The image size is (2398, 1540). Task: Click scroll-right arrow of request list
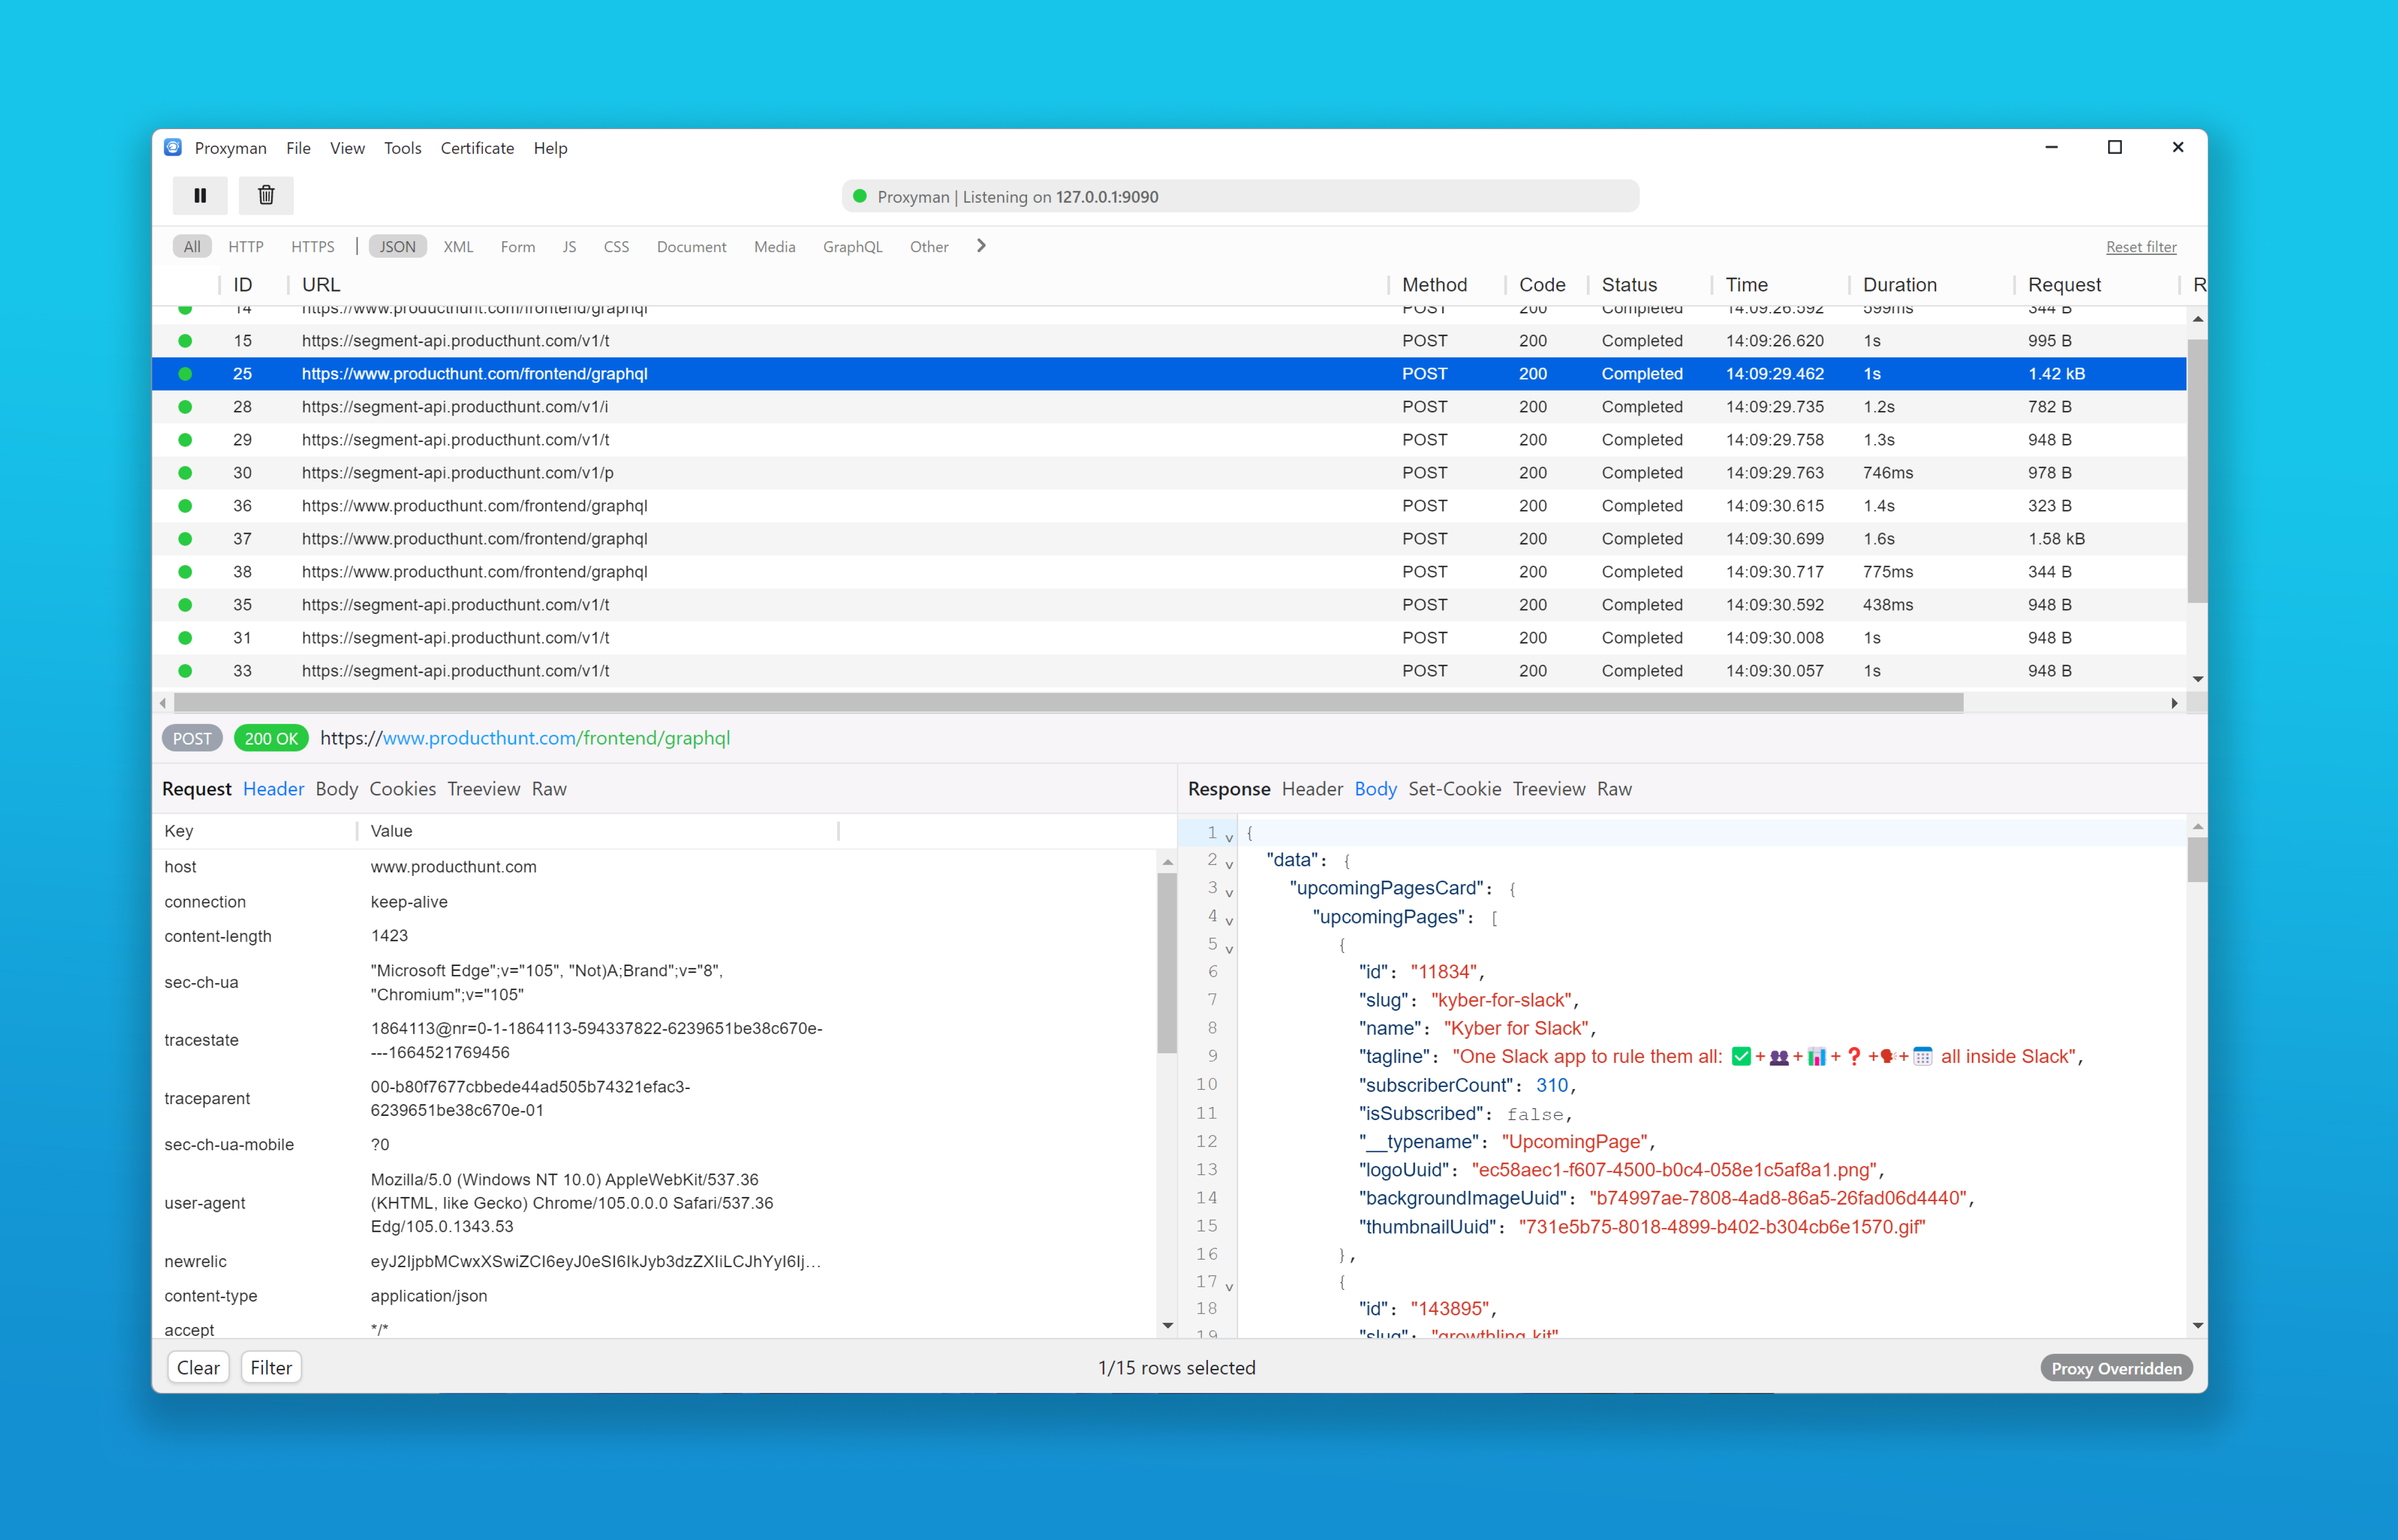tap(2174, 703)
